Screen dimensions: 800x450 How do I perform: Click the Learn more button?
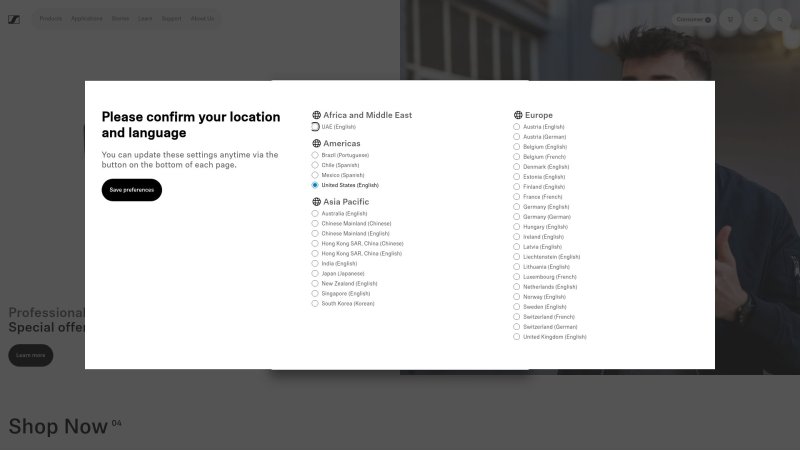pyautogui.click(x=30, y=355)
